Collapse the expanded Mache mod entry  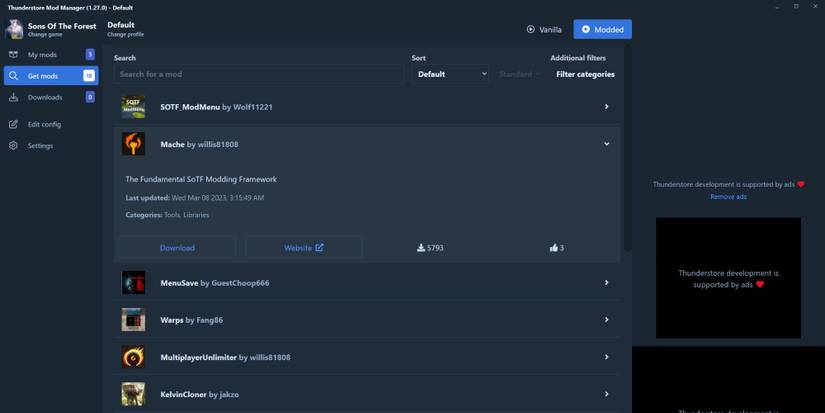(606, 144)
